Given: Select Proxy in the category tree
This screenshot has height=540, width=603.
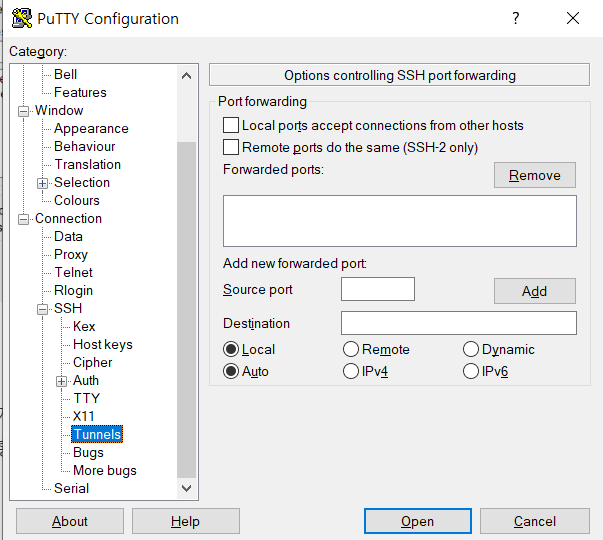Looking at the screenshot, I should tap(71, 254).
